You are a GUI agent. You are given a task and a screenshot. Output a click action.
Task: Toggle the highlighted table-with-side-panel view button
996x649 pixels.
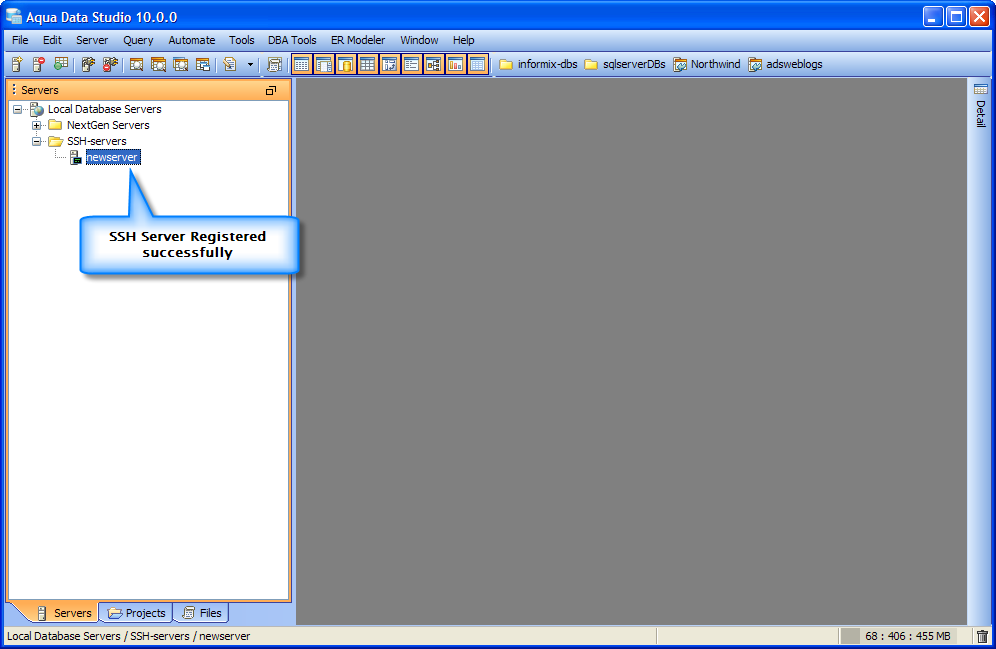point(324,64)
